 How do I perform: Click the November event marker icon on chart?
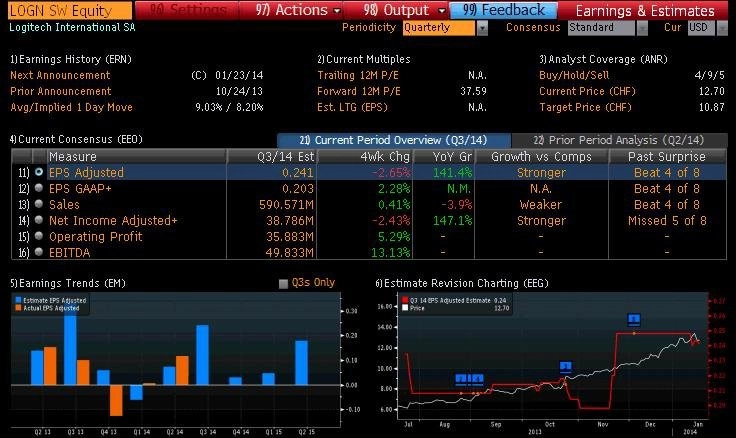(634, 320)
